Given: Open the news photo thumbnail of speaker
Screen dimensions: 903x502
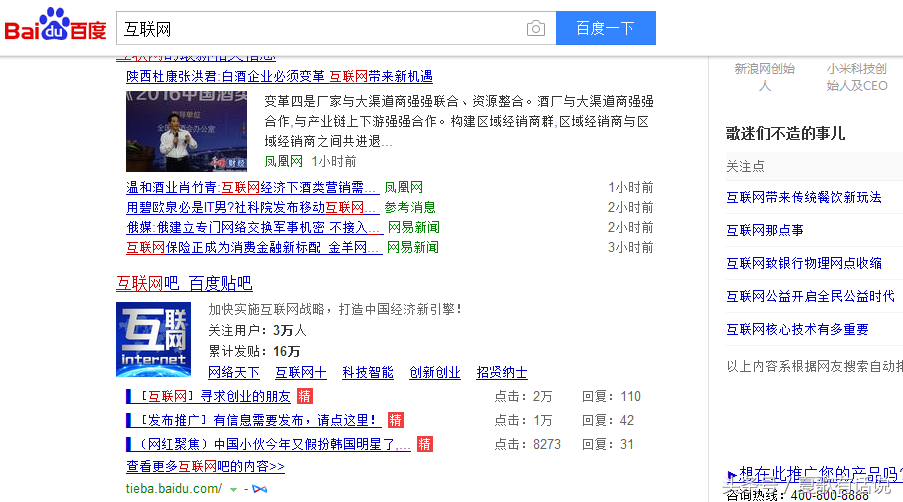Looking at the screenshot, I should pyautogui.click(x=187, y=131).
